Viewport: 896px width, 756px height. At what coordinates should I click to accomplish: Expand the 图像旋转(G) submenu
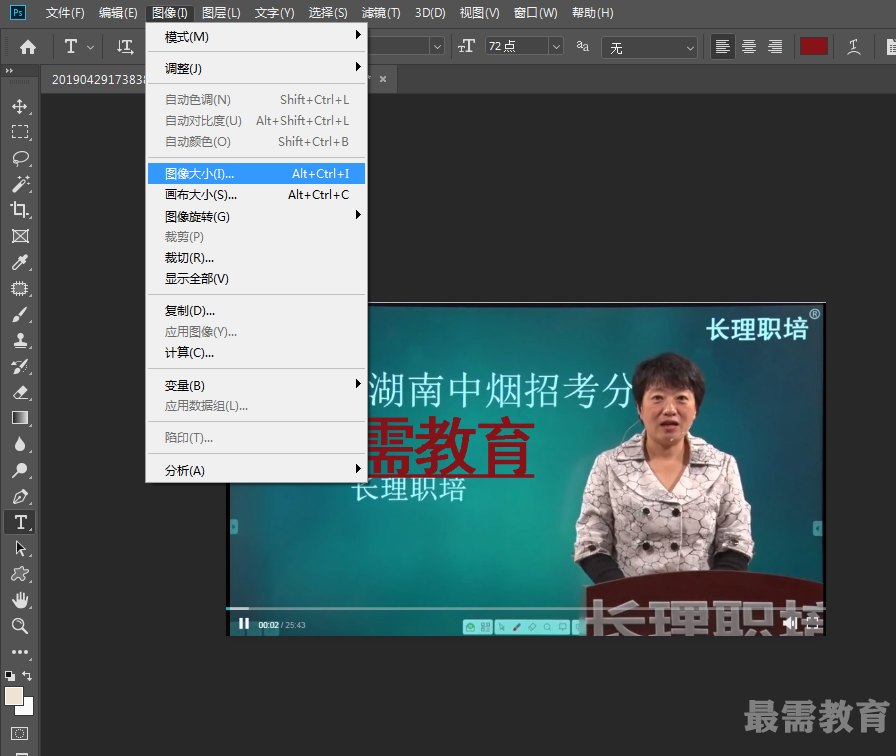(x=256, y=217)
